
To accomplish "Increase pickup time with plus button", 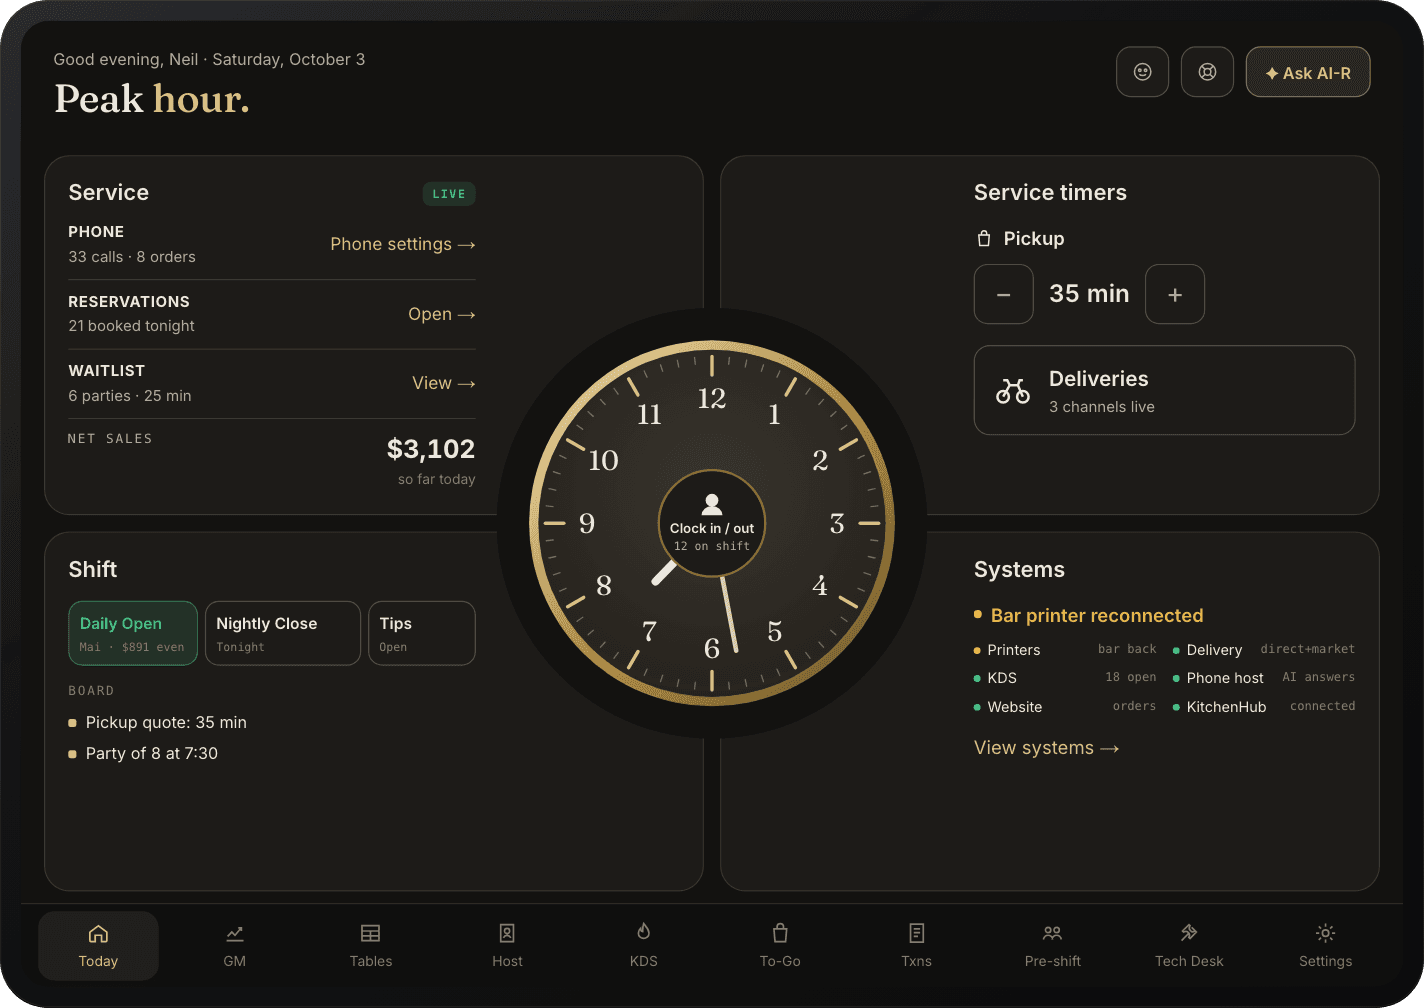I will tap(1175, 294).
